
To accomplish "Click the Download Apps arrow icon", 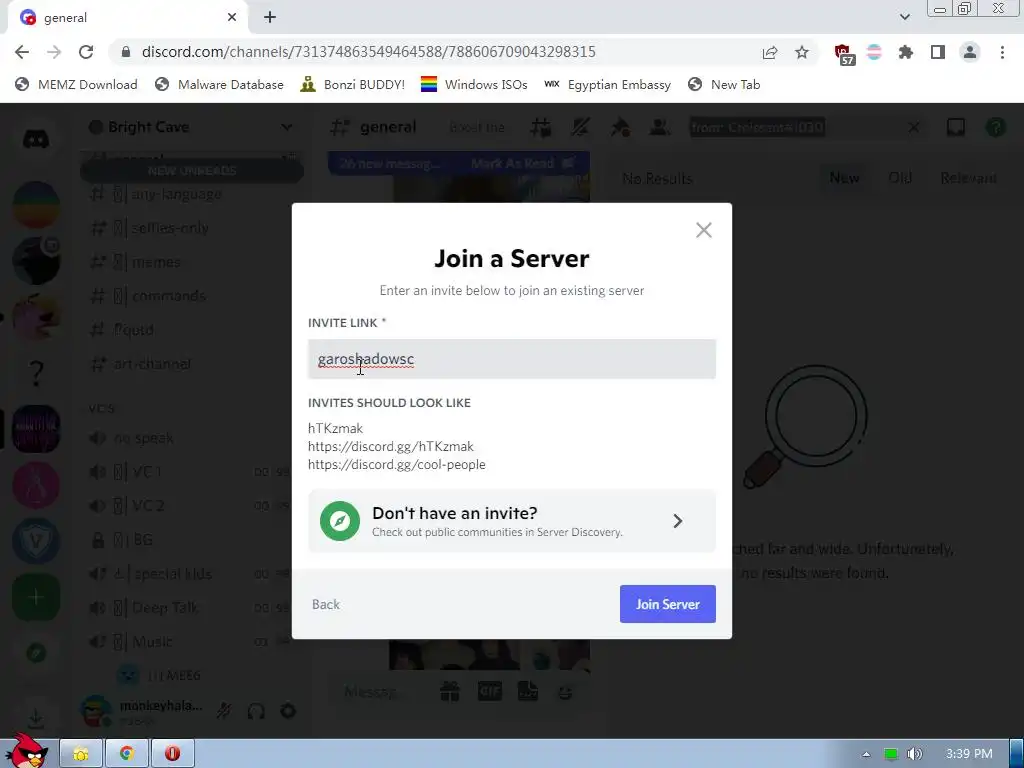I will click(36, 718).
